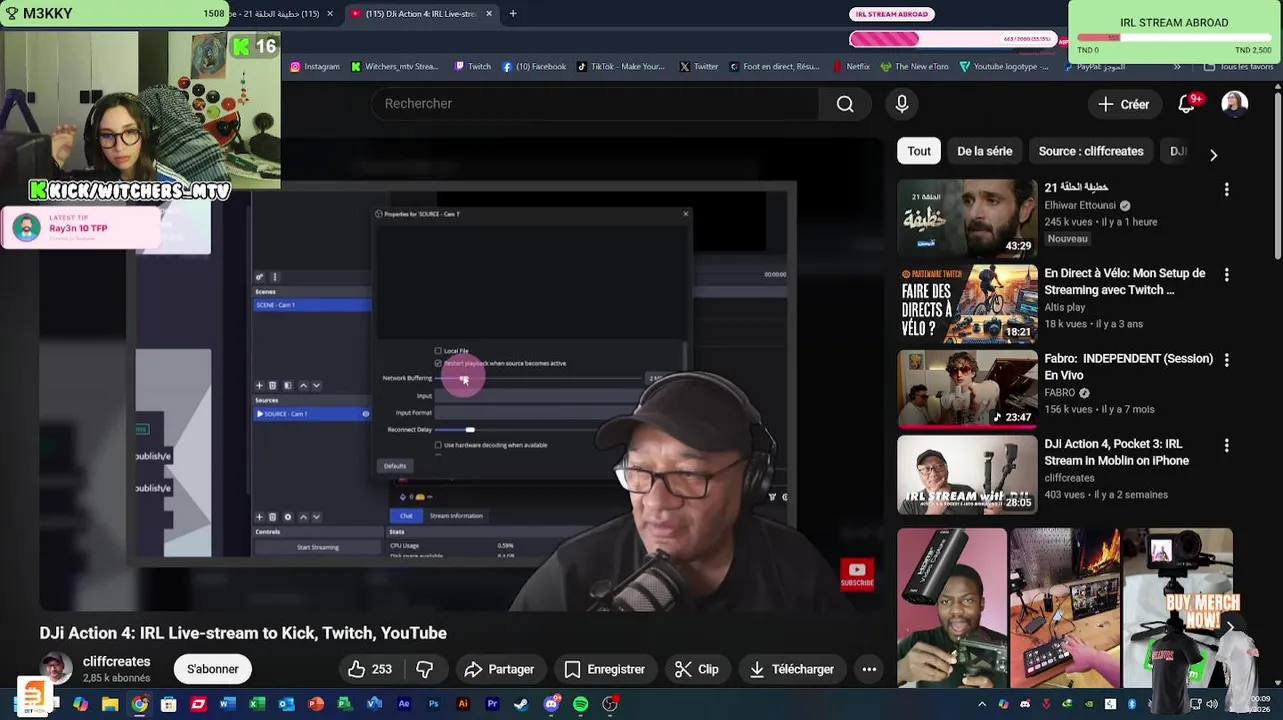Open the account avatar menu
Image resolution: width=1283 pixels, height=720 pixels.
pos(1235,104)
